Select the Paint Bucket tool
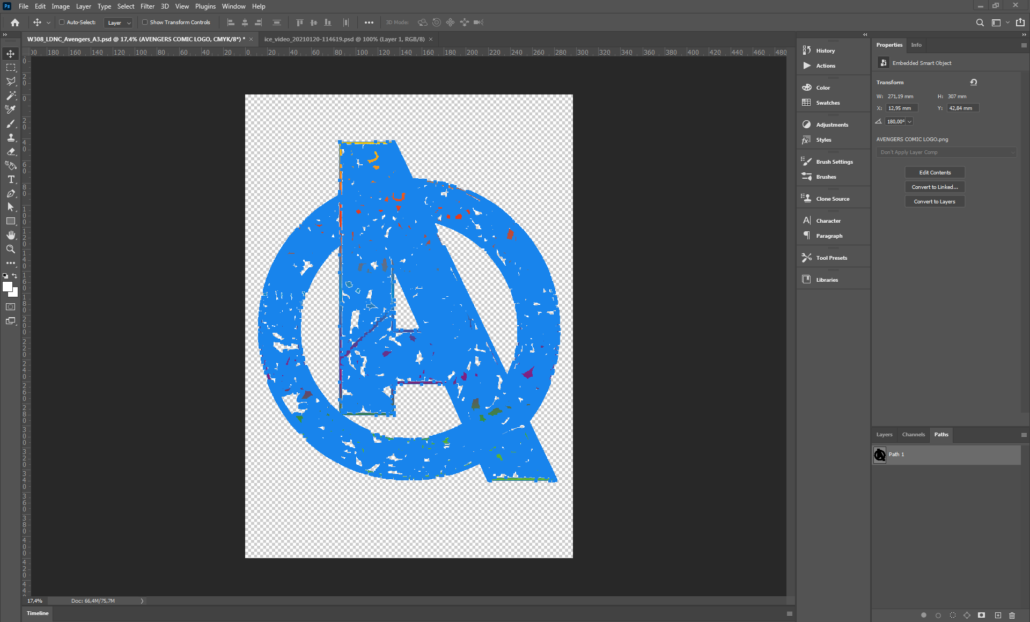 [11, 166]
